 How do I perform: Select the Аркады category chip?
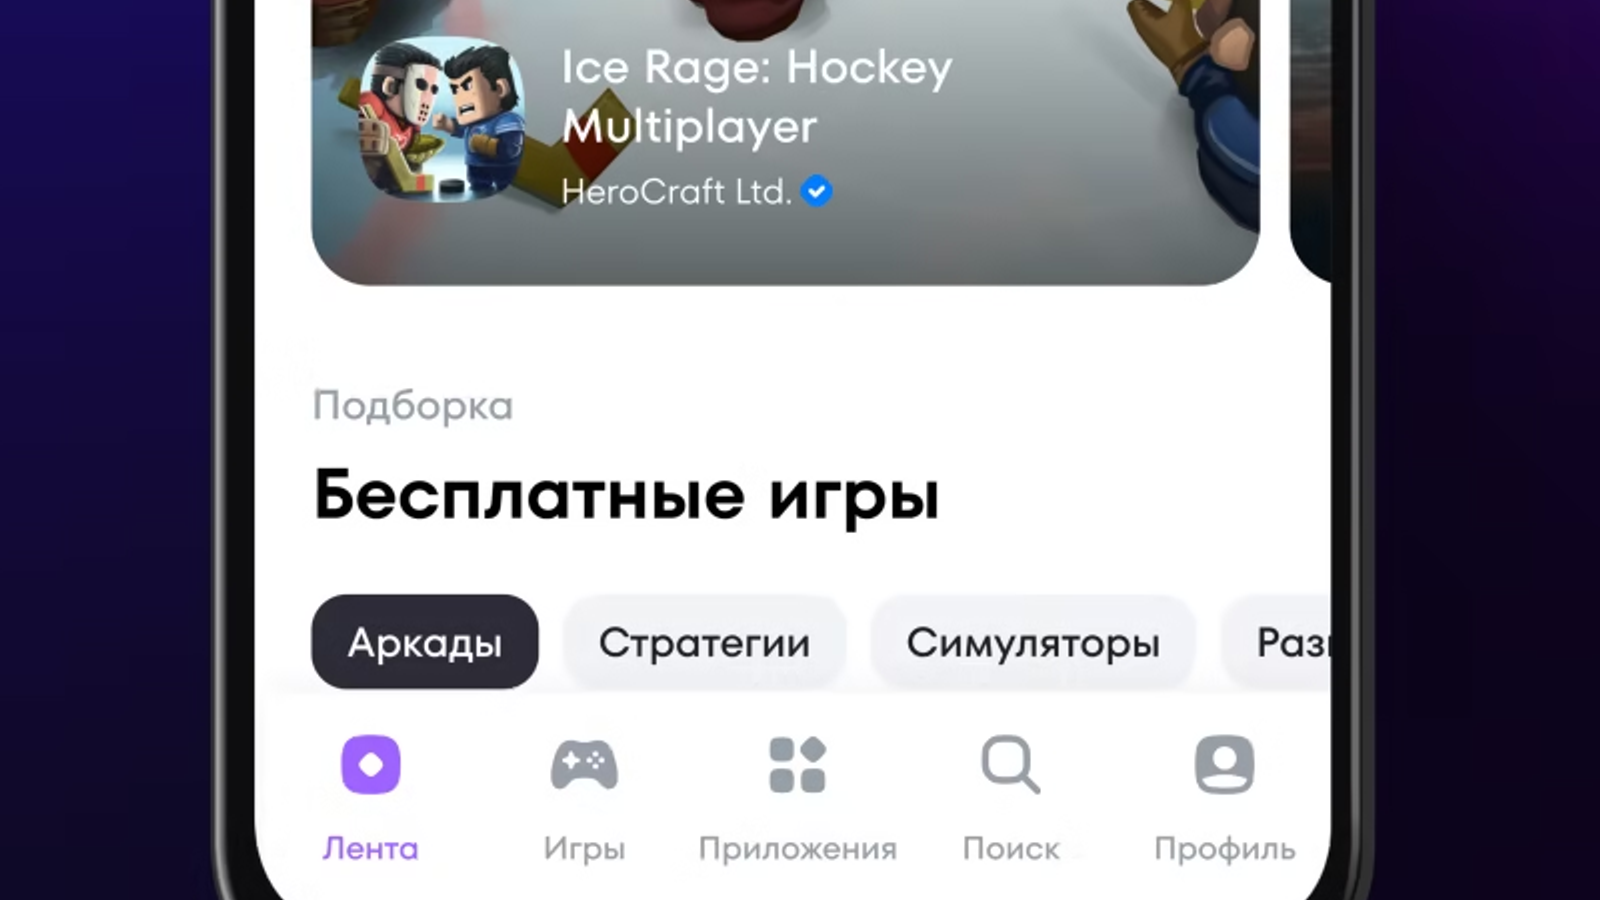(425, 642)
